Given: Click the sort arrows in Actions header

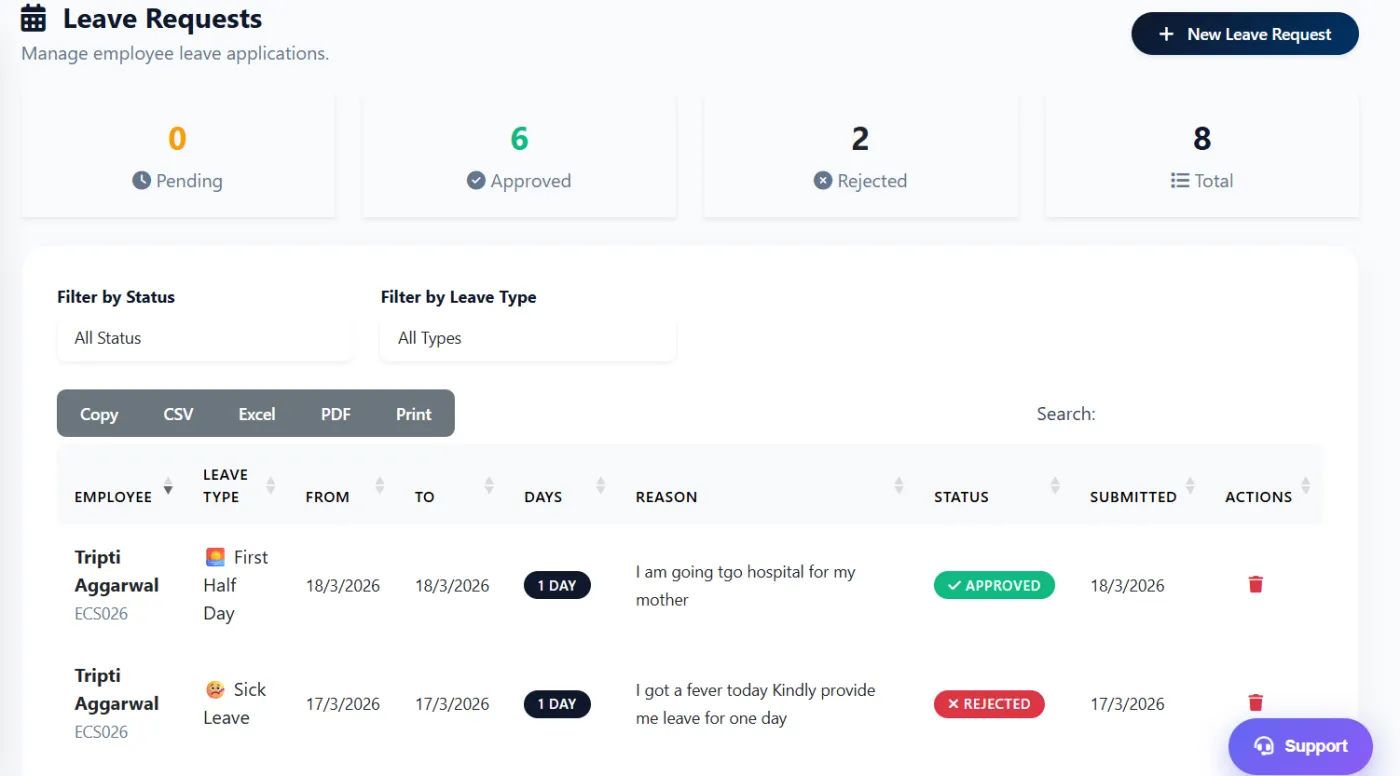Looking at the screenshot, I should (1305, 485).
